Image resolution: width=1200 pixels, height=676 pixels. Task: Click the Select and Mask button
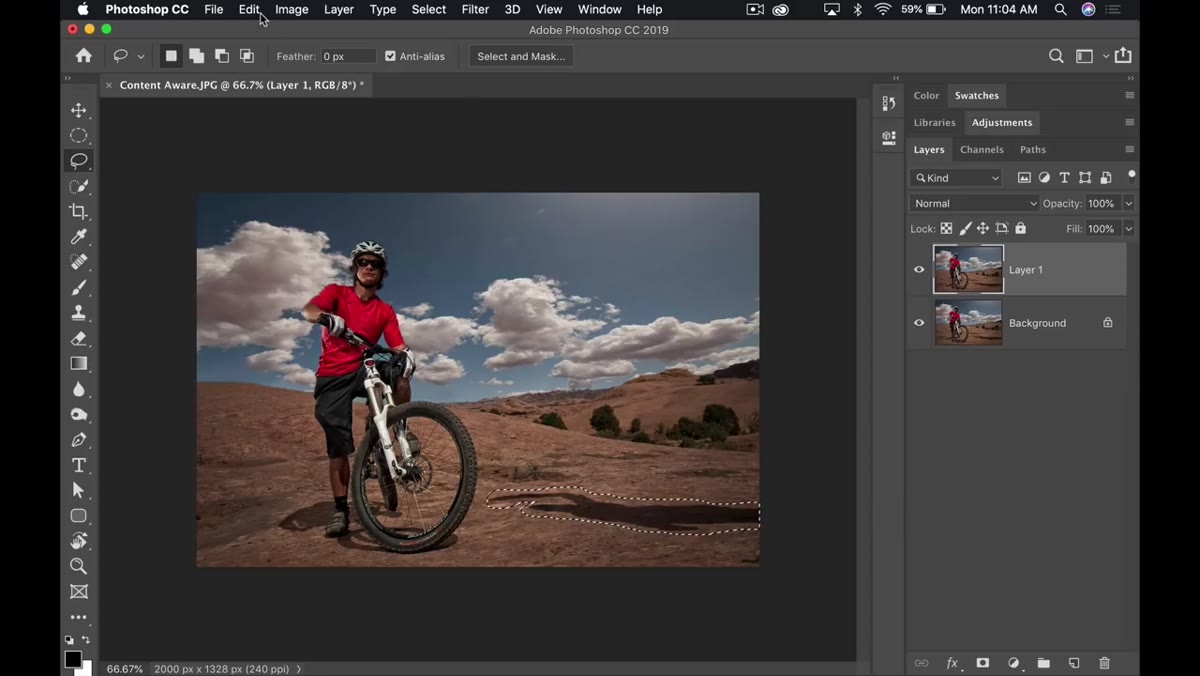pos(521,56)
